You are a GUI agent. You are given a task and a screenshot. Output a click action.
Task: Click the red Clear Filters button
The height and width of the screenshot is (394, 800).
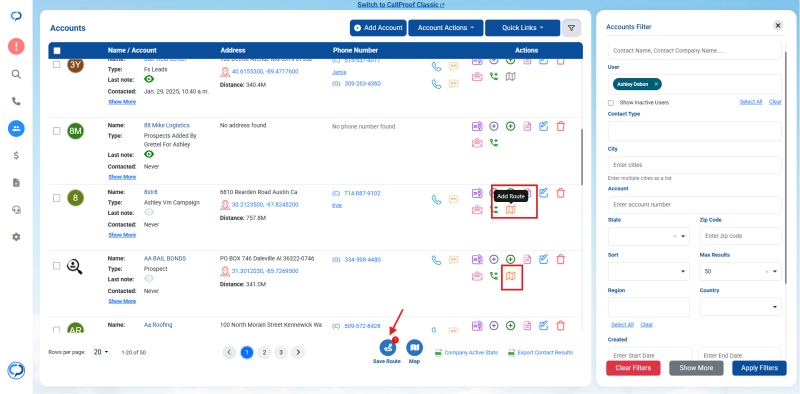pyautogui.click(x=633, y=368)
